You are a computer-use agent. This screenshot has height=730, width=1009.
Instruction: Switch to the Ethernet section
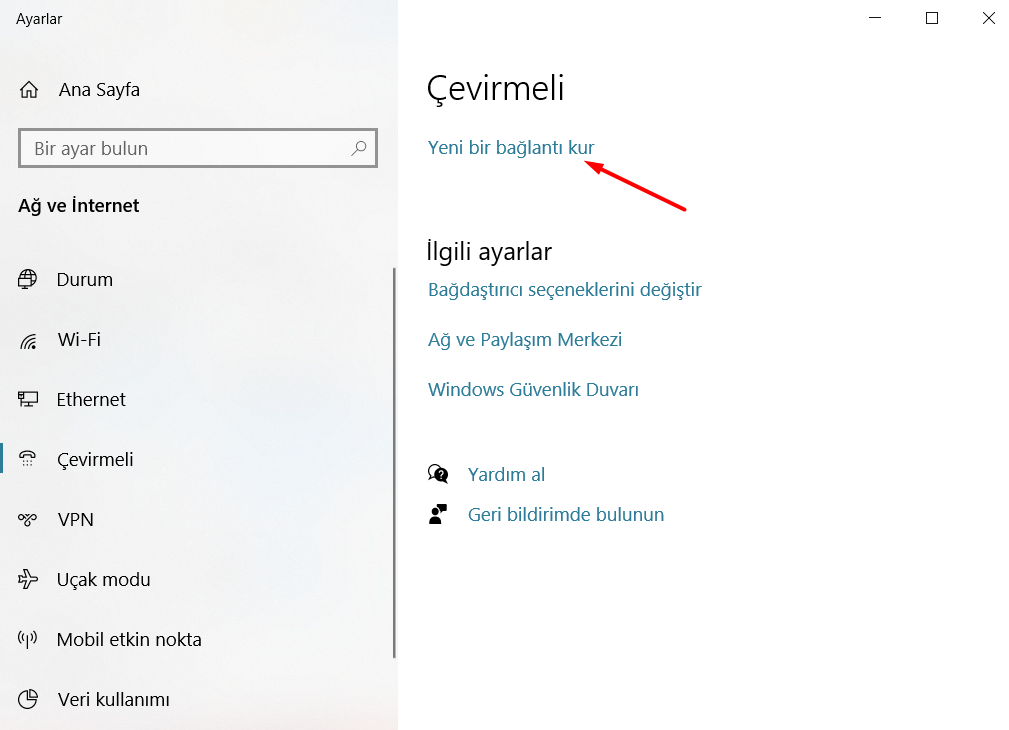[x=91, y=399]
